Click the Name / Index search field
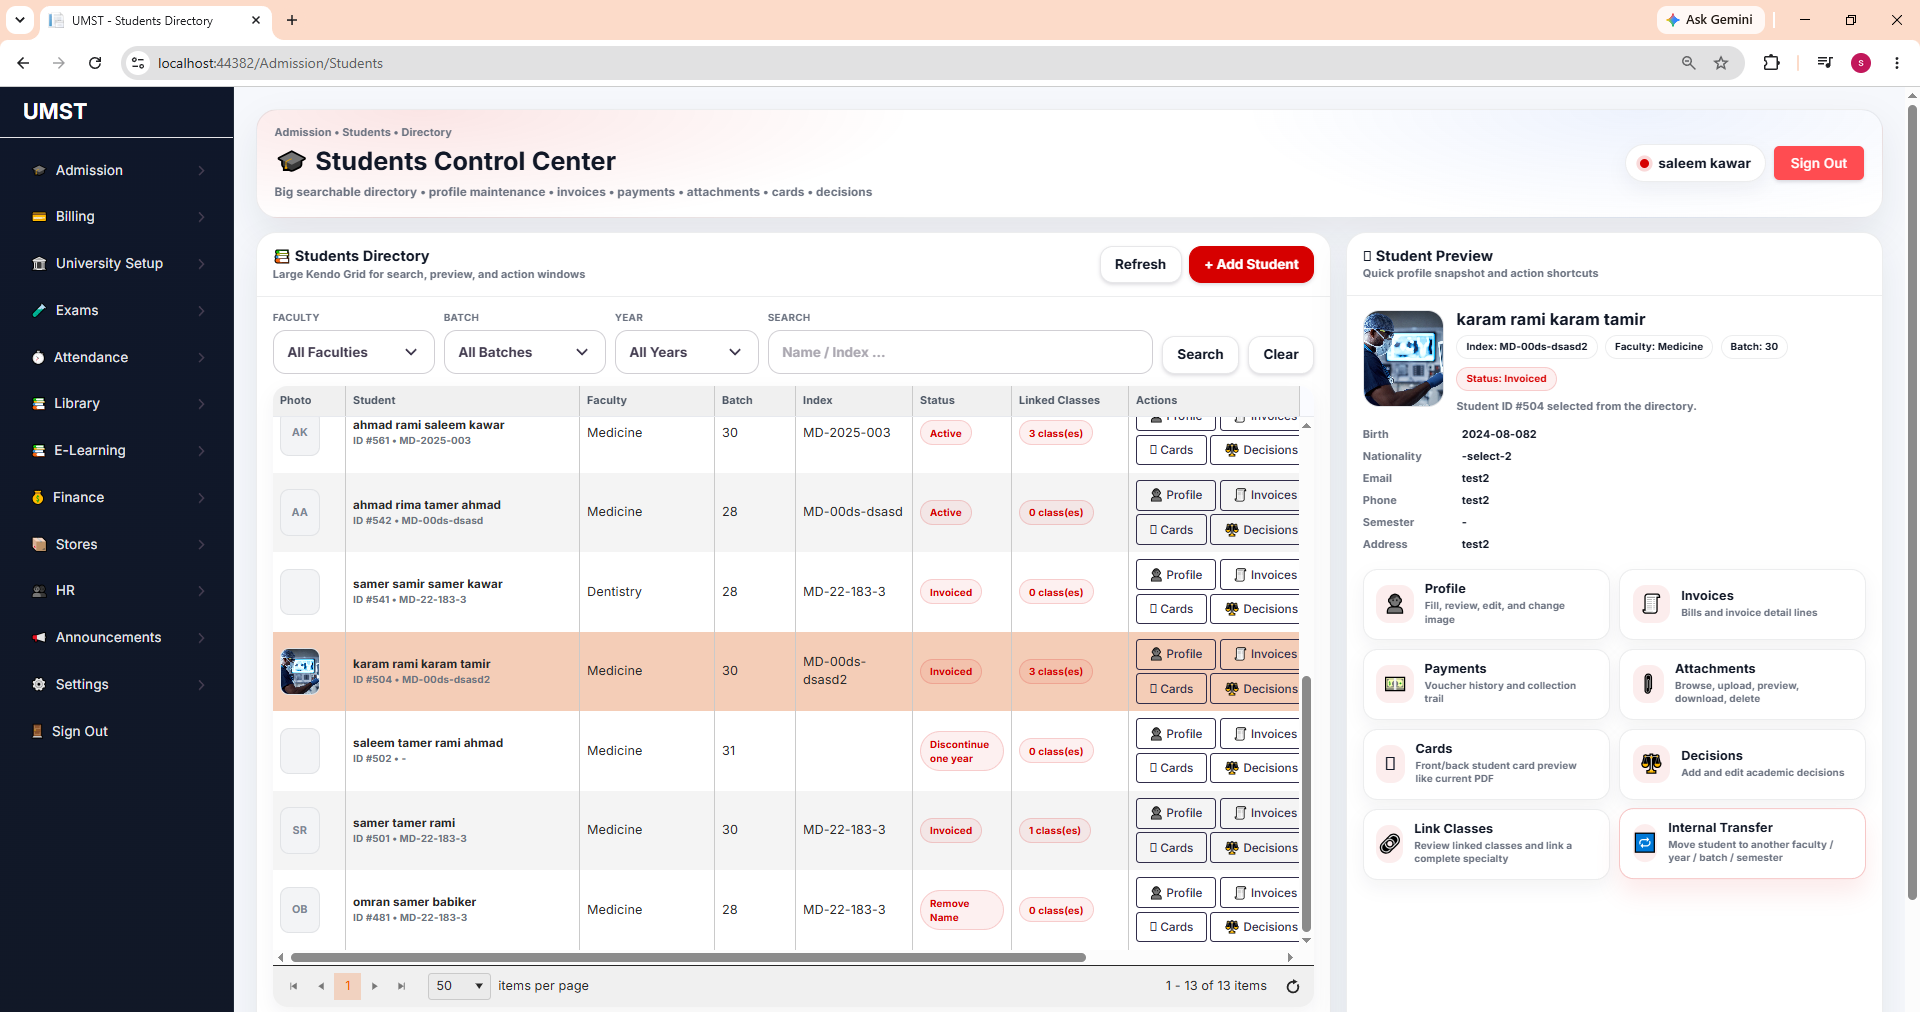The width and height of the screenshot is (1920, 1012). coord(960,352)
